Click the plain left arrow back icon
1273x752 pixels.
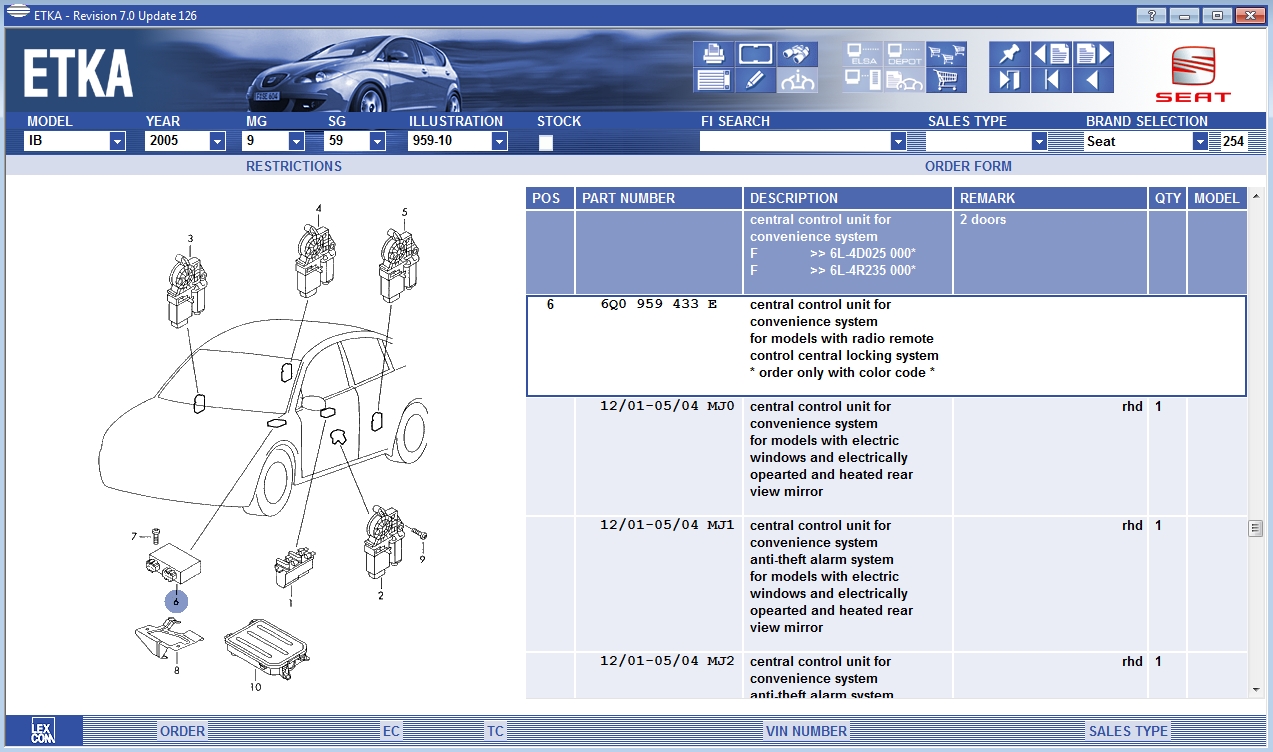(1093, 80)
